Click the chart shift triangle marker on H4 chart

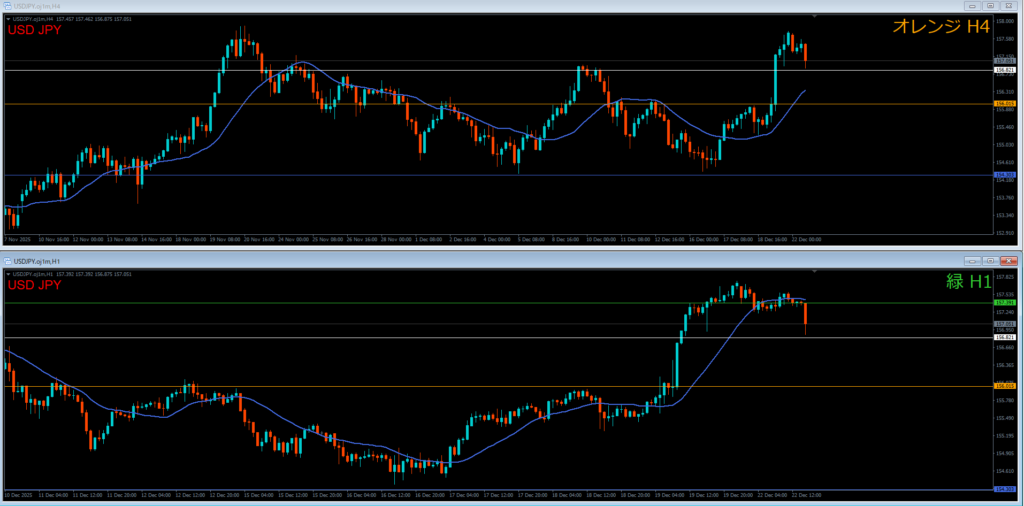tap(815, 17)
